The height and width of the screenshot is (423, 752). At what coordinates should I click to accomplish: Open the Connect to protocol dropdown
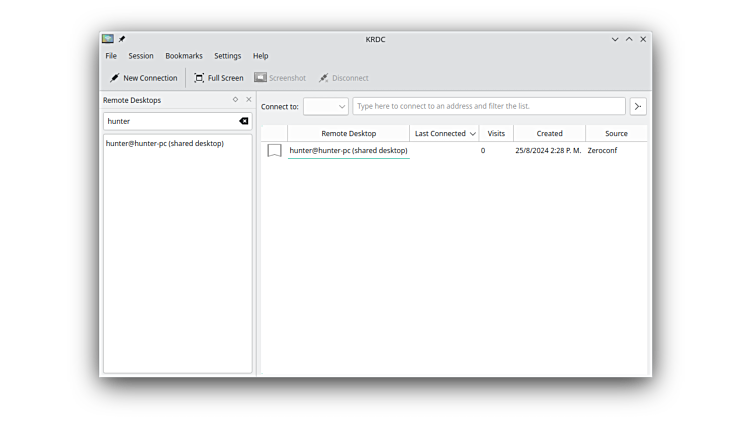pos(326,106)
